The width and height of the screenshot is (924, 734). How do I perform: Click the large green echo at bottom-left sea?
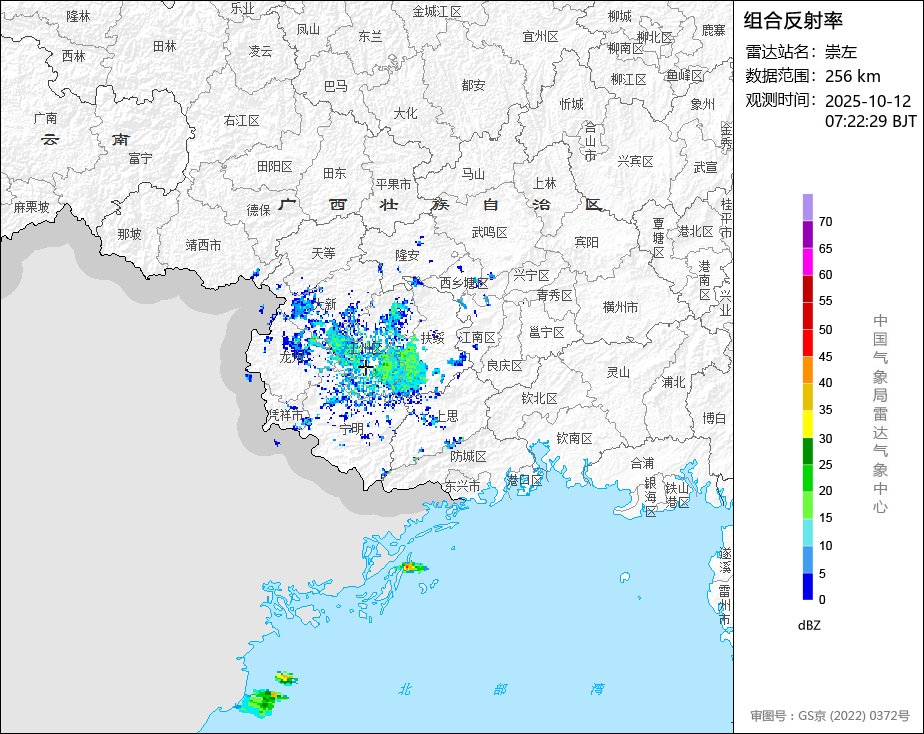pos(265,701)
